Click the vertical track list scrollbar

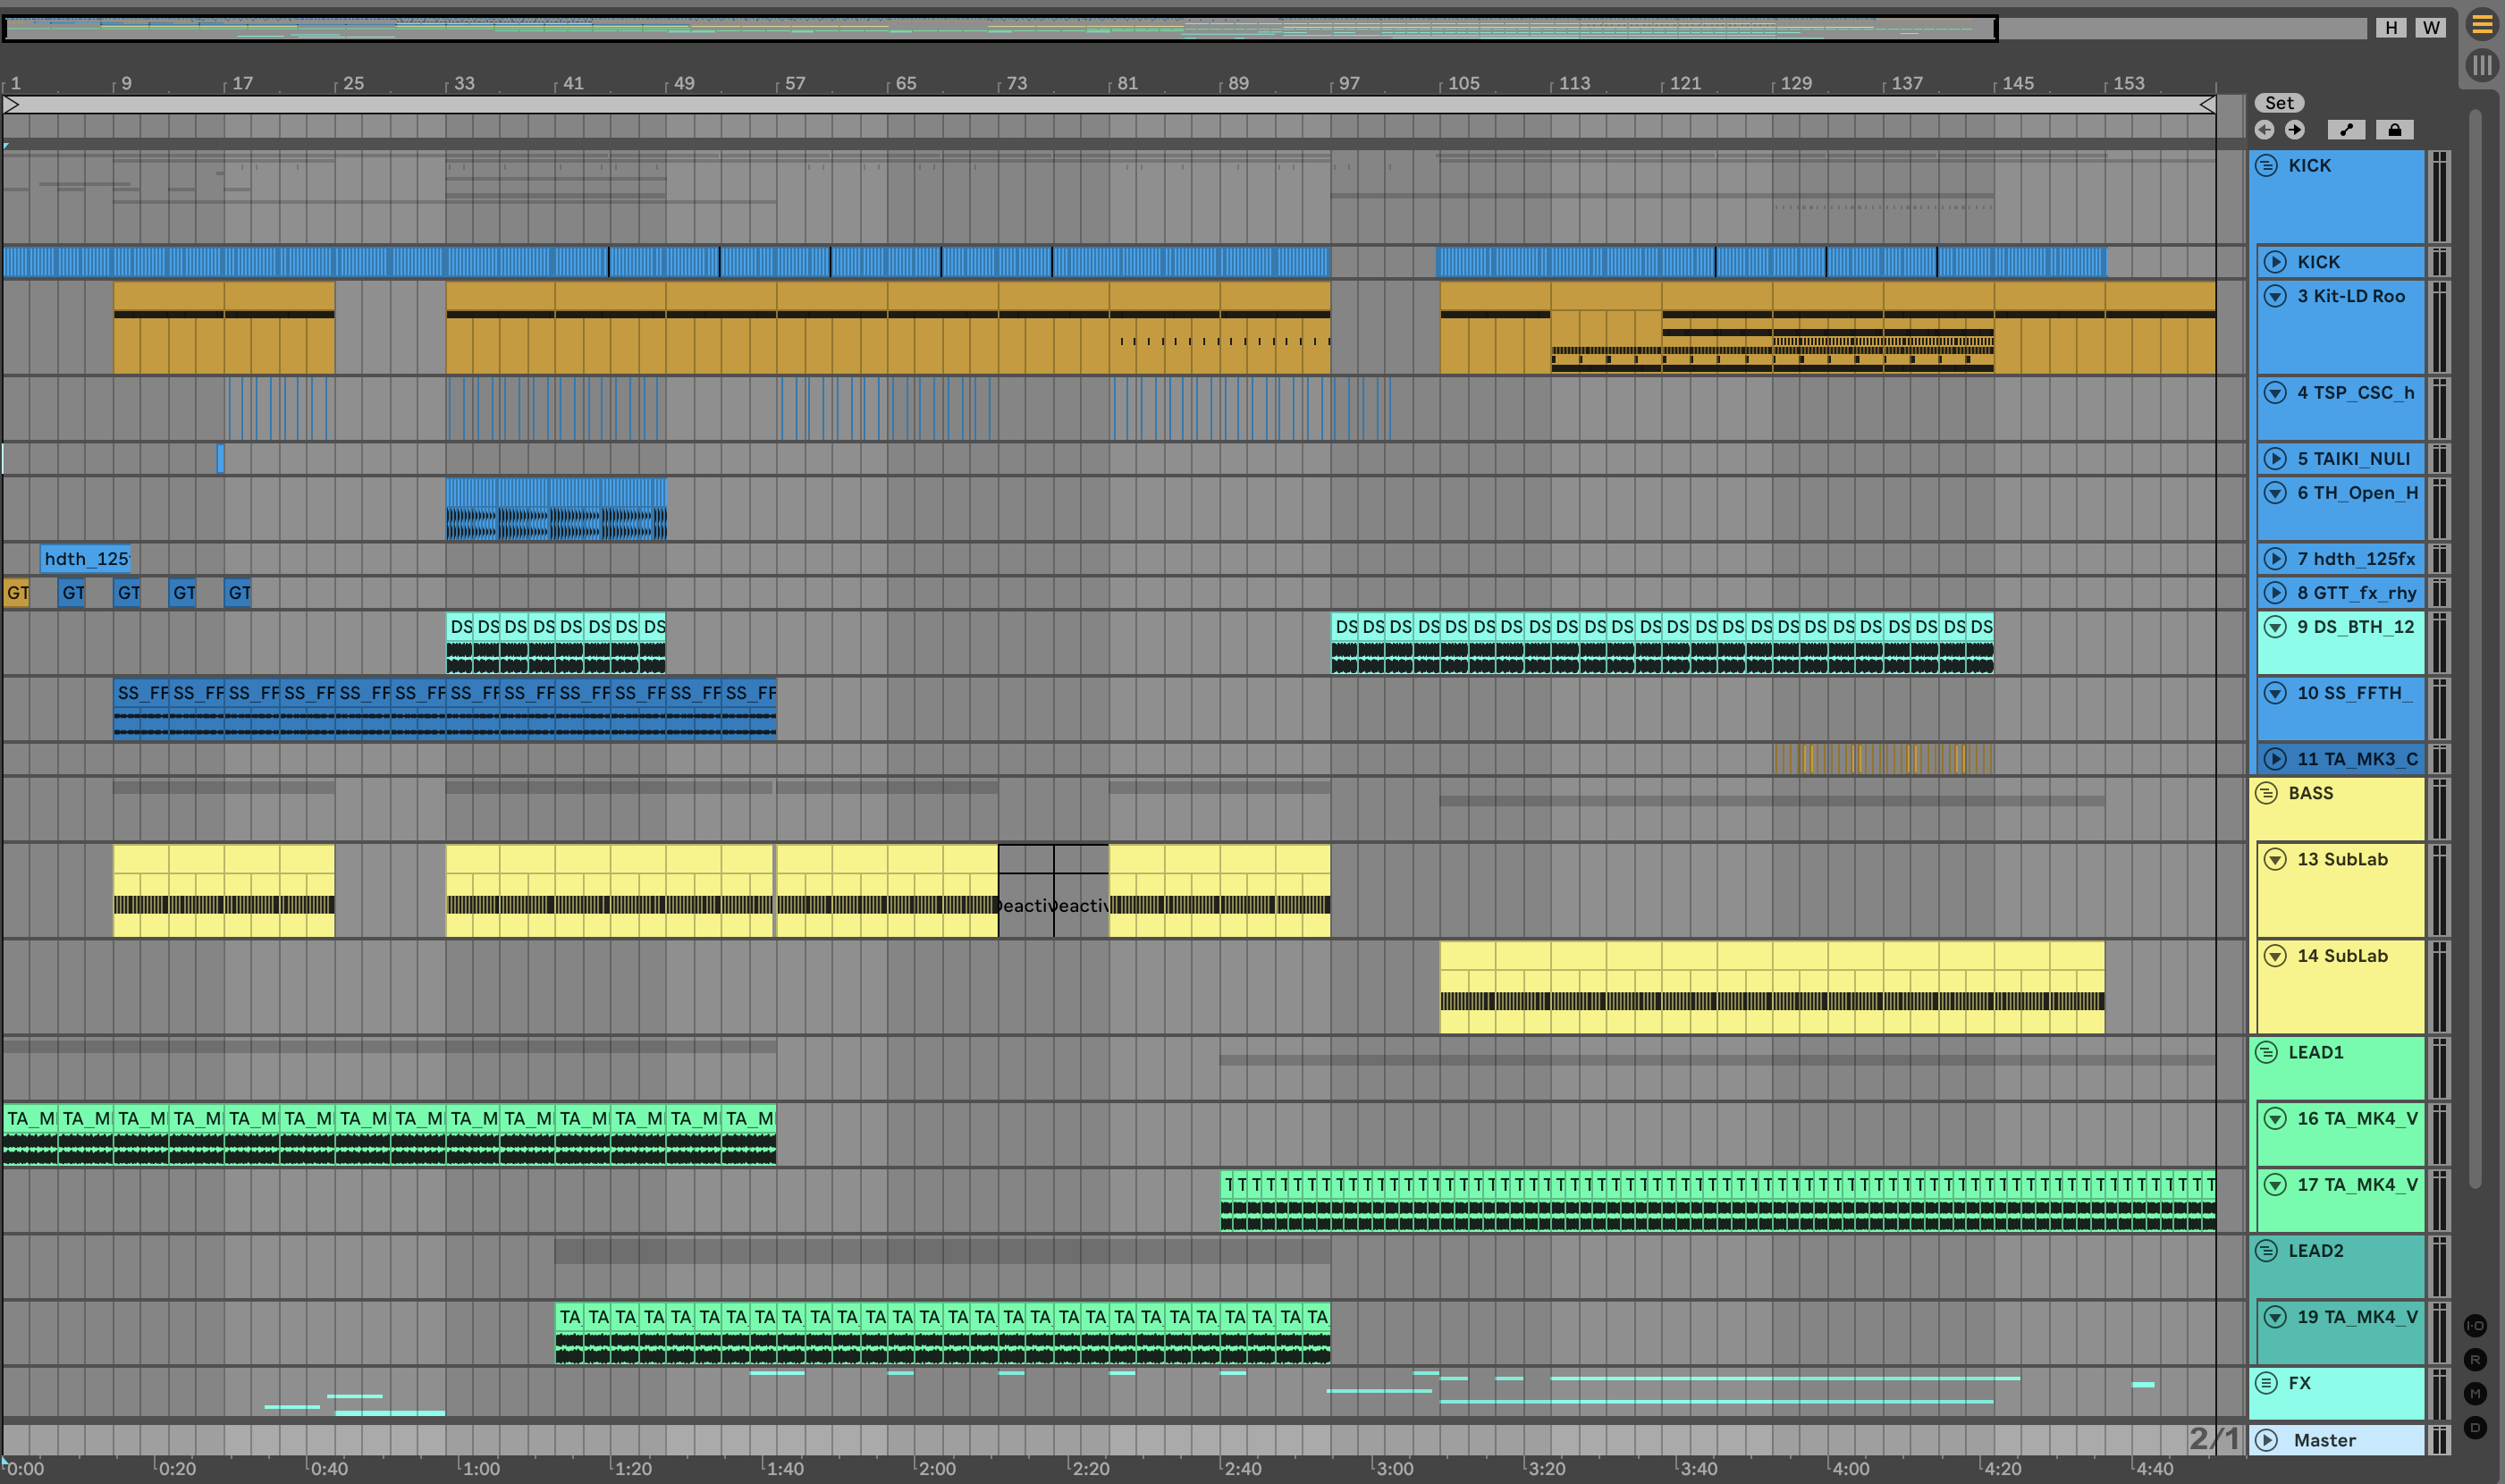[2474, 648]
